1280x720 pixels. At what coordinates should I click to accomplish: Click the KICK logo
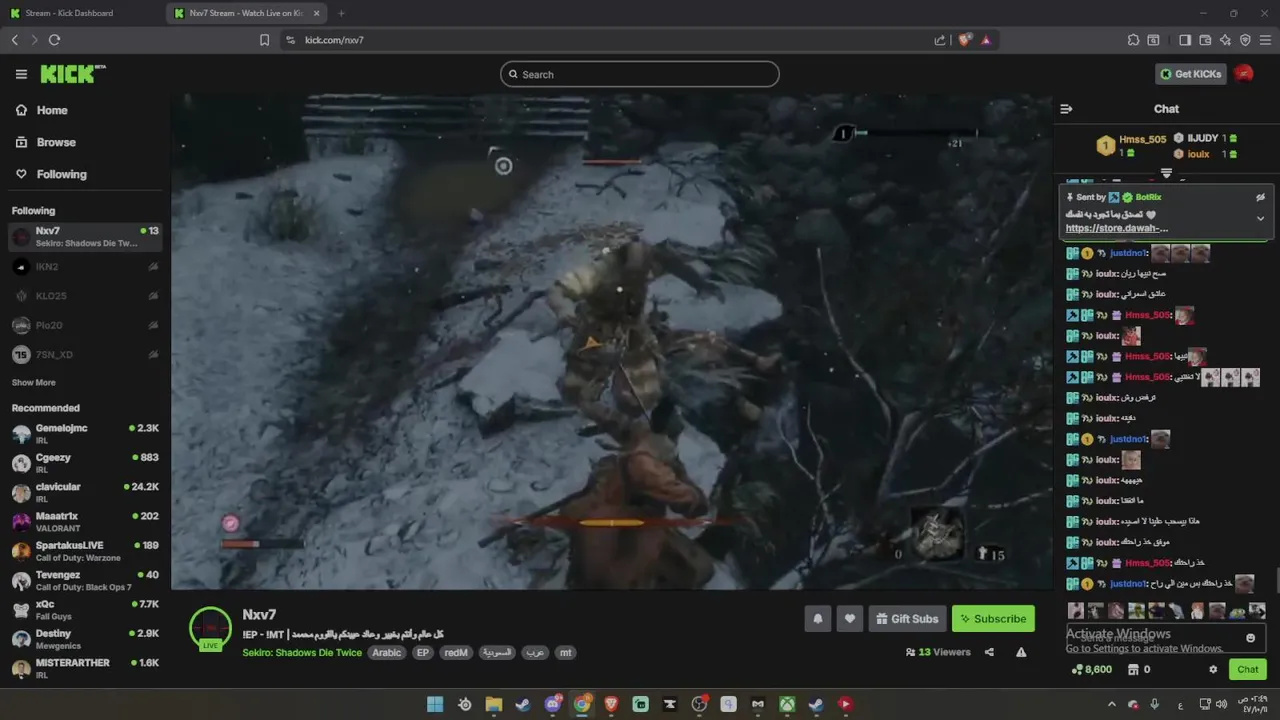(72, 74)
